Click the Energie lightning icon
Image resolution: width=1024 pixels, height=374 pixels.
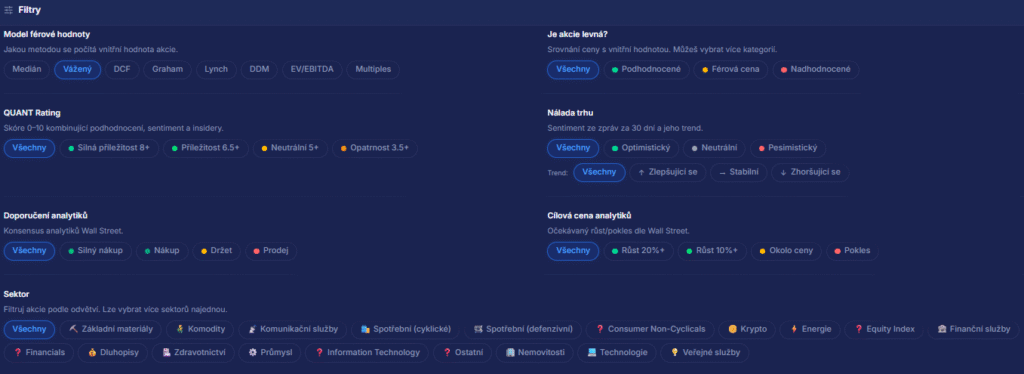pyautogui.click(x=793, y=330)
